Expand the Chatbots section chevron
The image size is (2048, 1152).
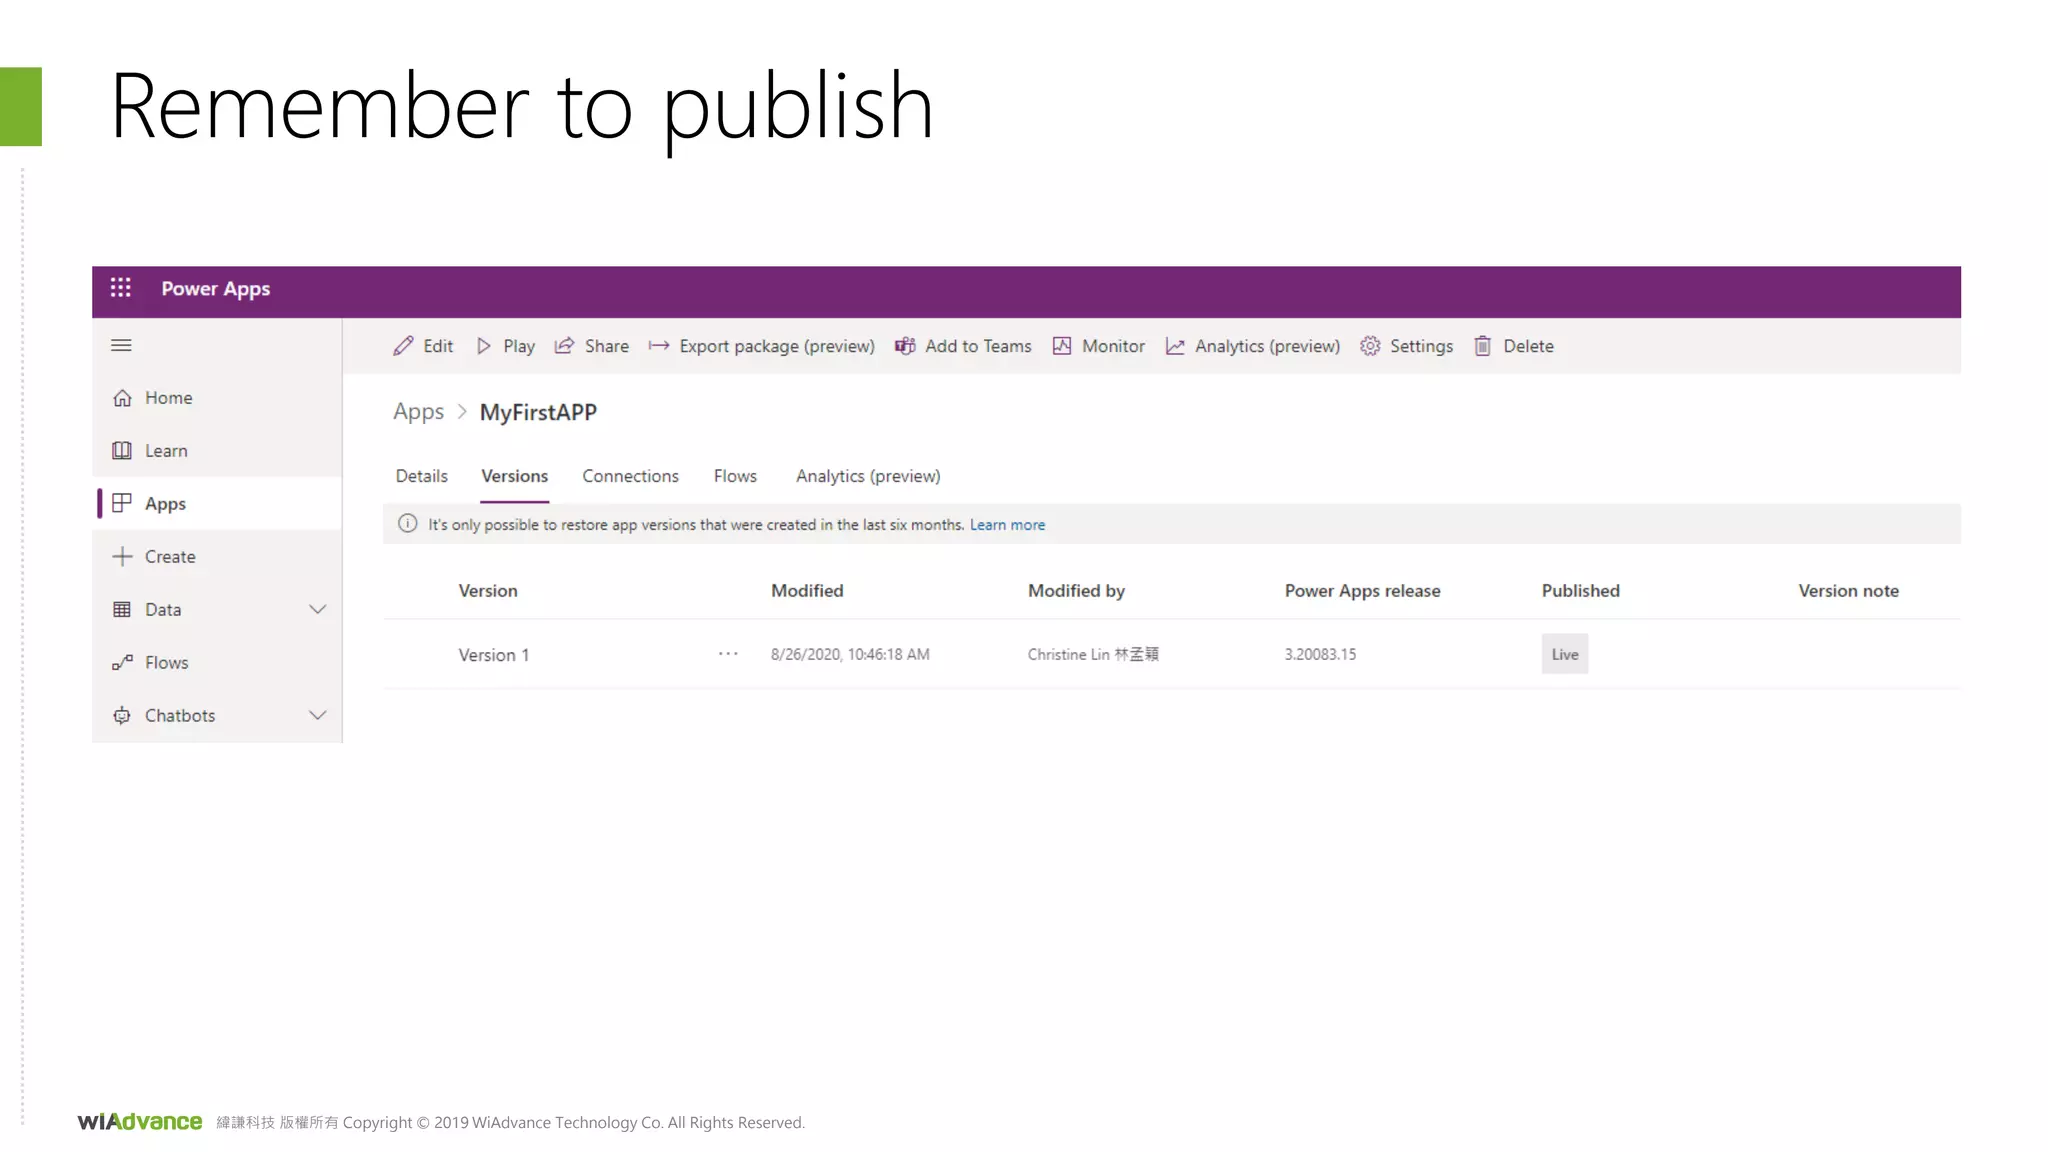[x=317, y=715]
